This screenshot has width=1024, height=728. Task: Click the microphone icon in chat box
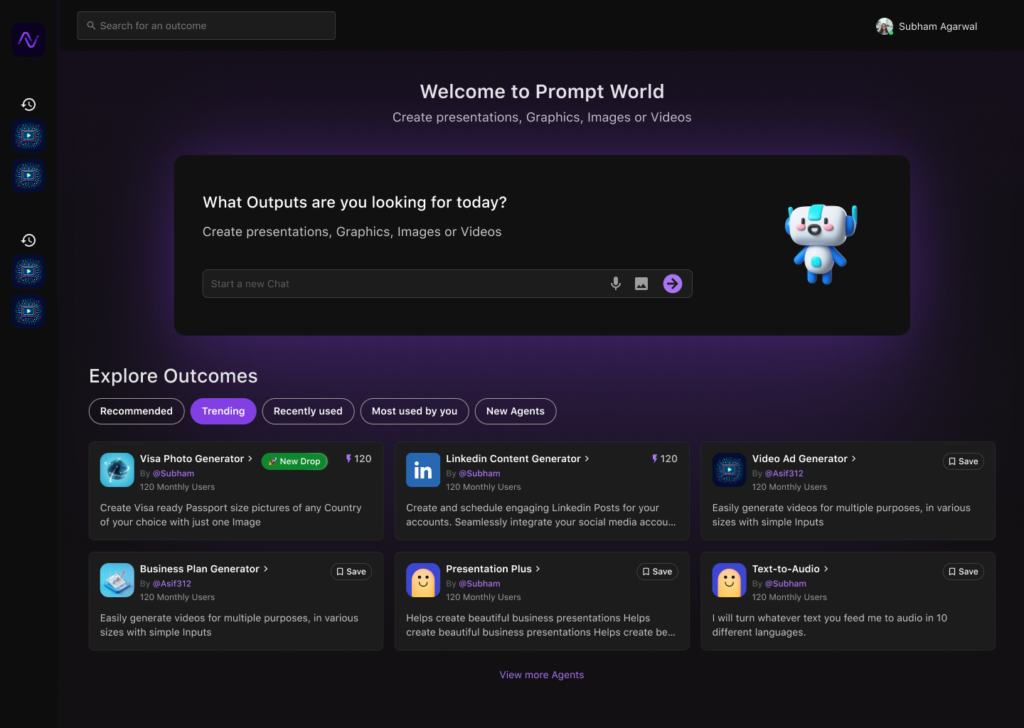pyautogui.click(x=616, y=284)
